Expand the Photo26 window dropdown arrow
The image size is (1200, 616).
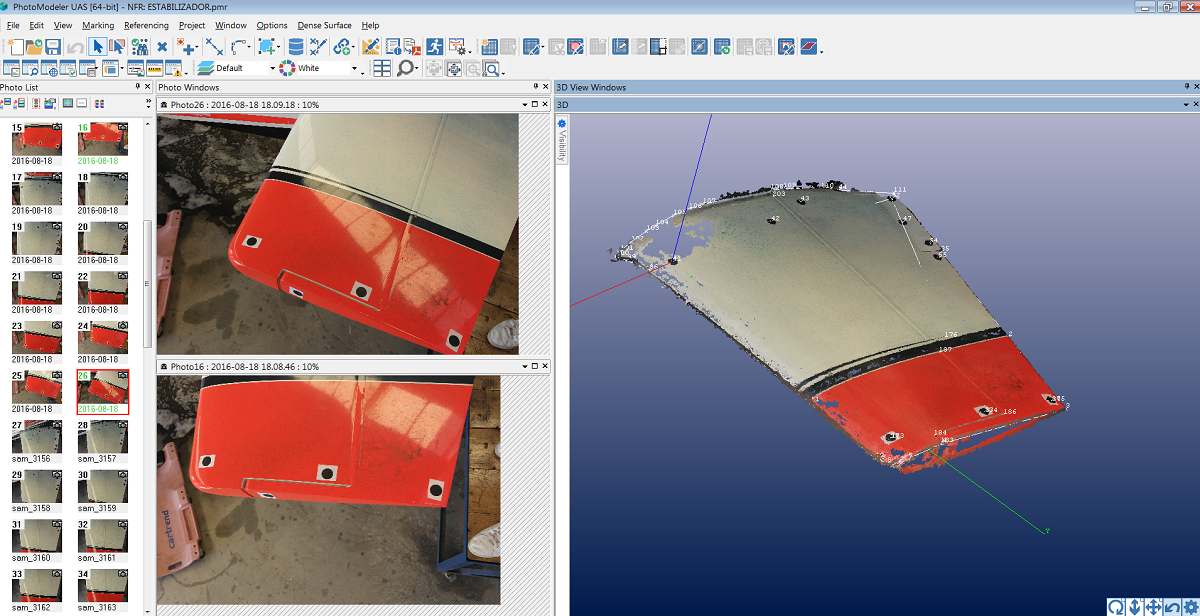tap(524, 104)
